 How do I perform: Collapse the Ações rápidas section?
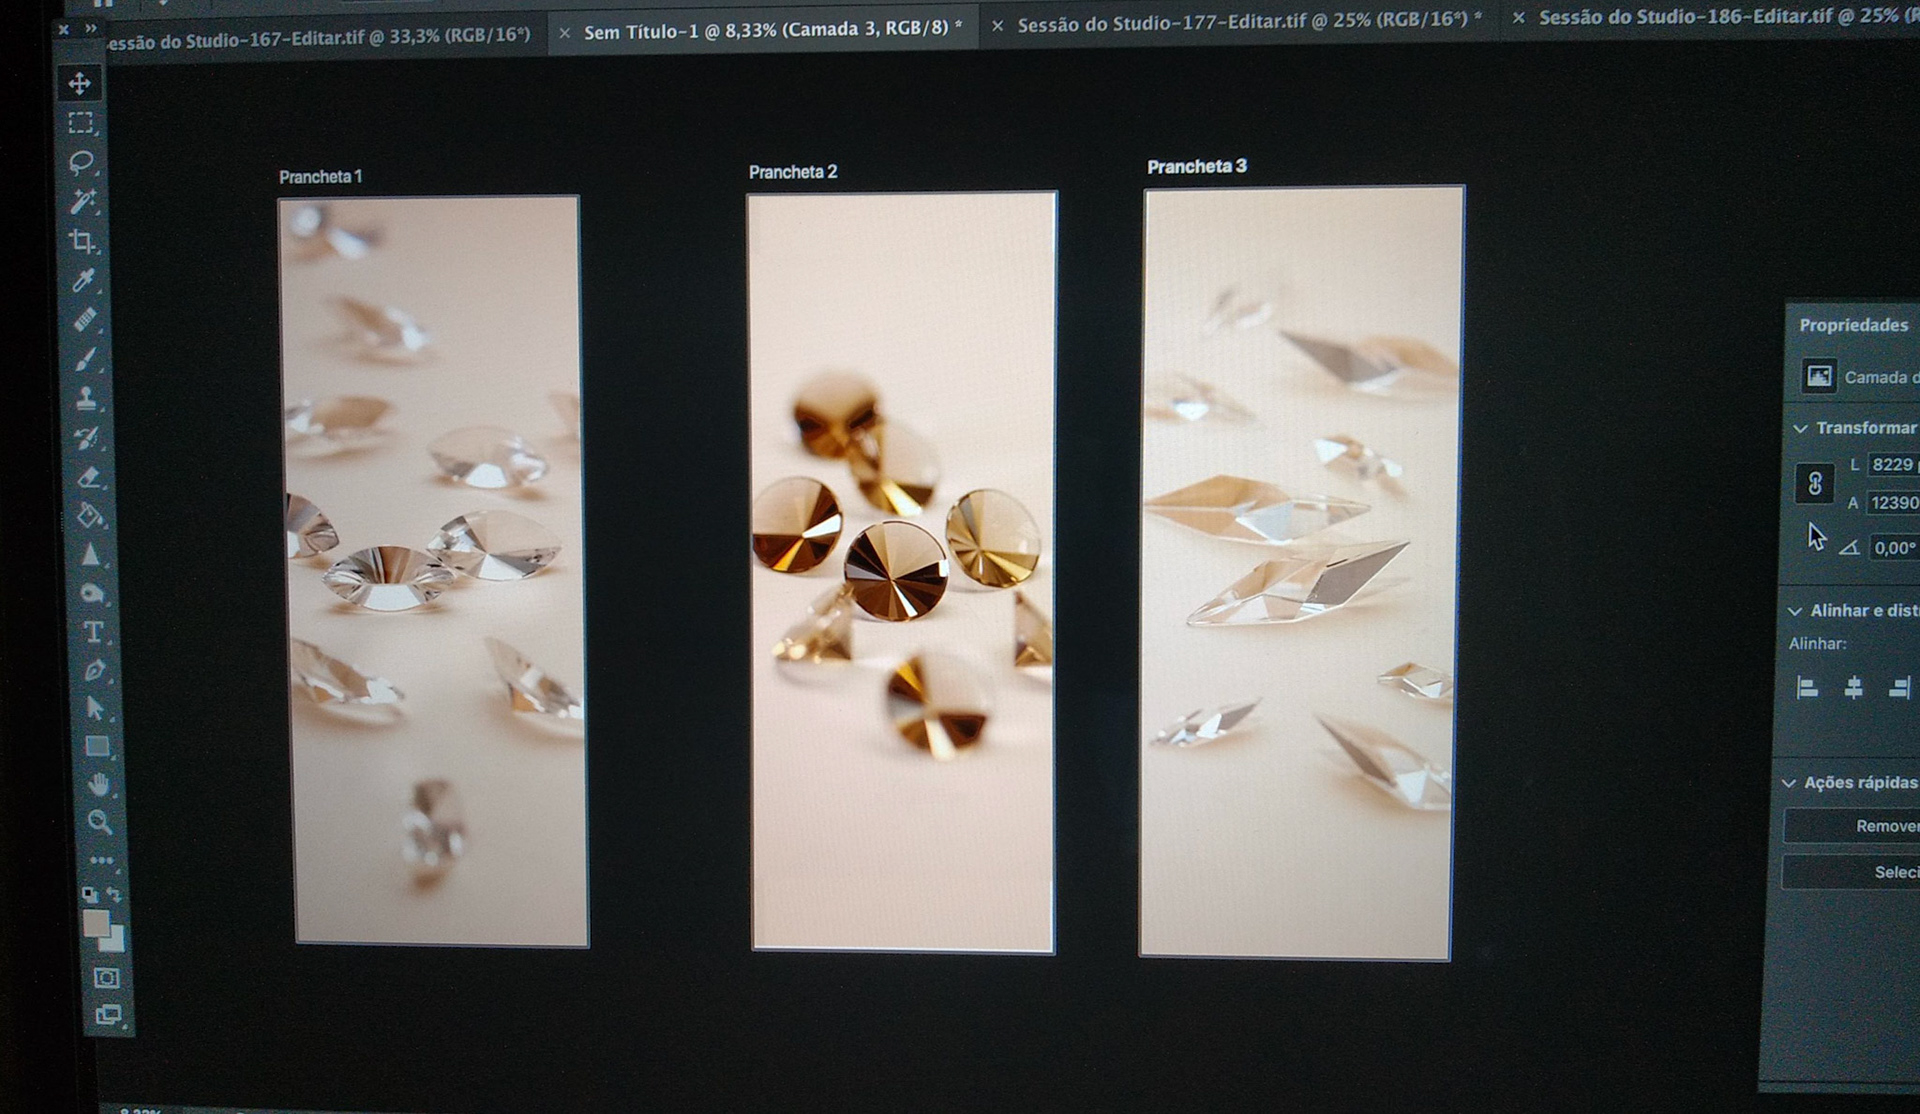tap(1790, 783)
